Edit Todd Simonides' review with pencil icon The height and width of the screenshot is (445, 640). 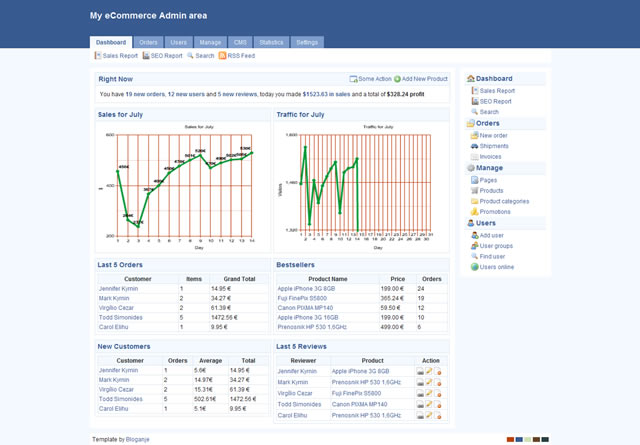pos(429,404)
